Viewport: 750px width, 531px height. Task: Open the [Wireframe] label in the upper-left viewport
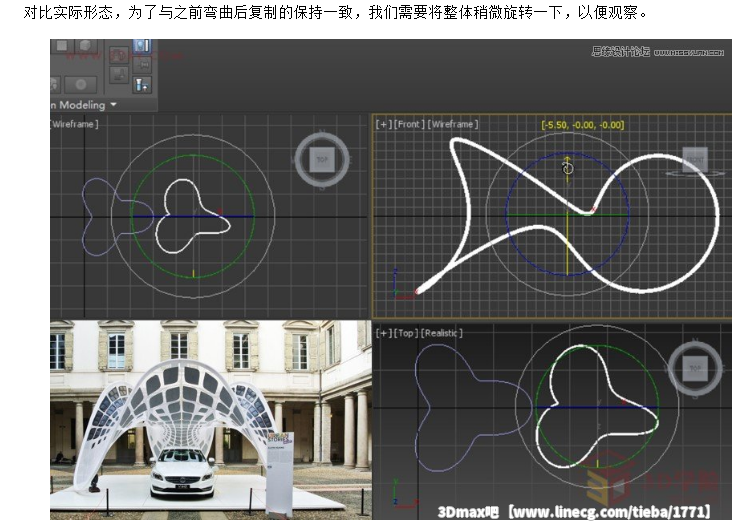pyautogui.click(x=74, y=124)
